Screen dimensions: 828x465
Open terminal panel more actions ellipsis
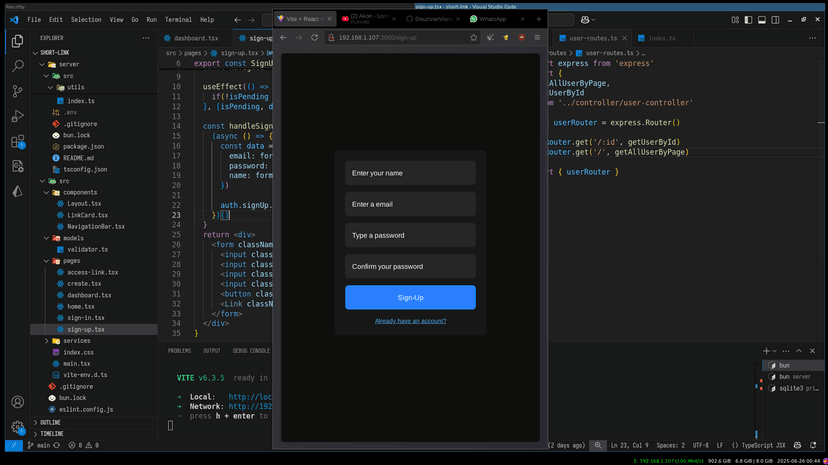coord(786,351)
